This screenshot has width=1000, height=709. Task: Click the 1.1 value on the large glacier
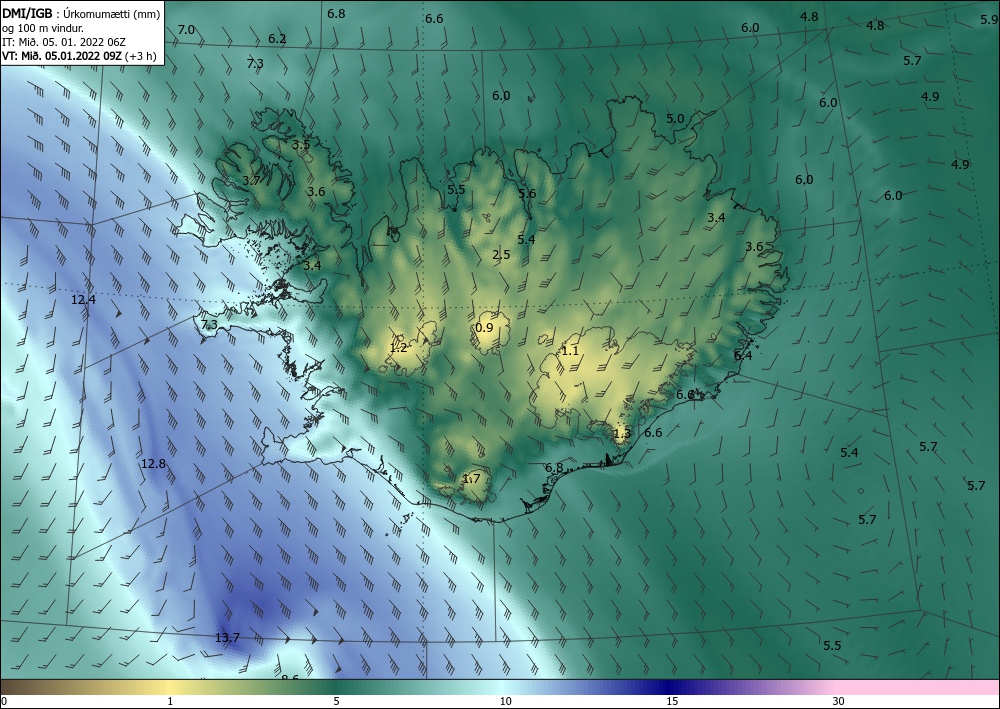point(570,351)
